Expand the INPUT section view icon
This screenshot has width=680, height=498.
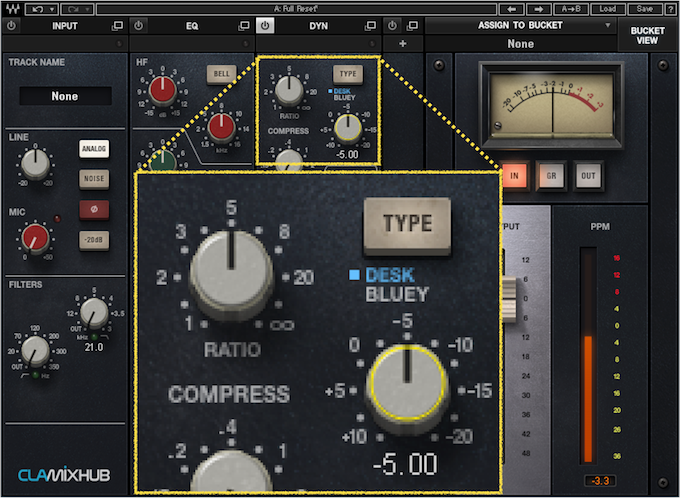pos(117,26)
